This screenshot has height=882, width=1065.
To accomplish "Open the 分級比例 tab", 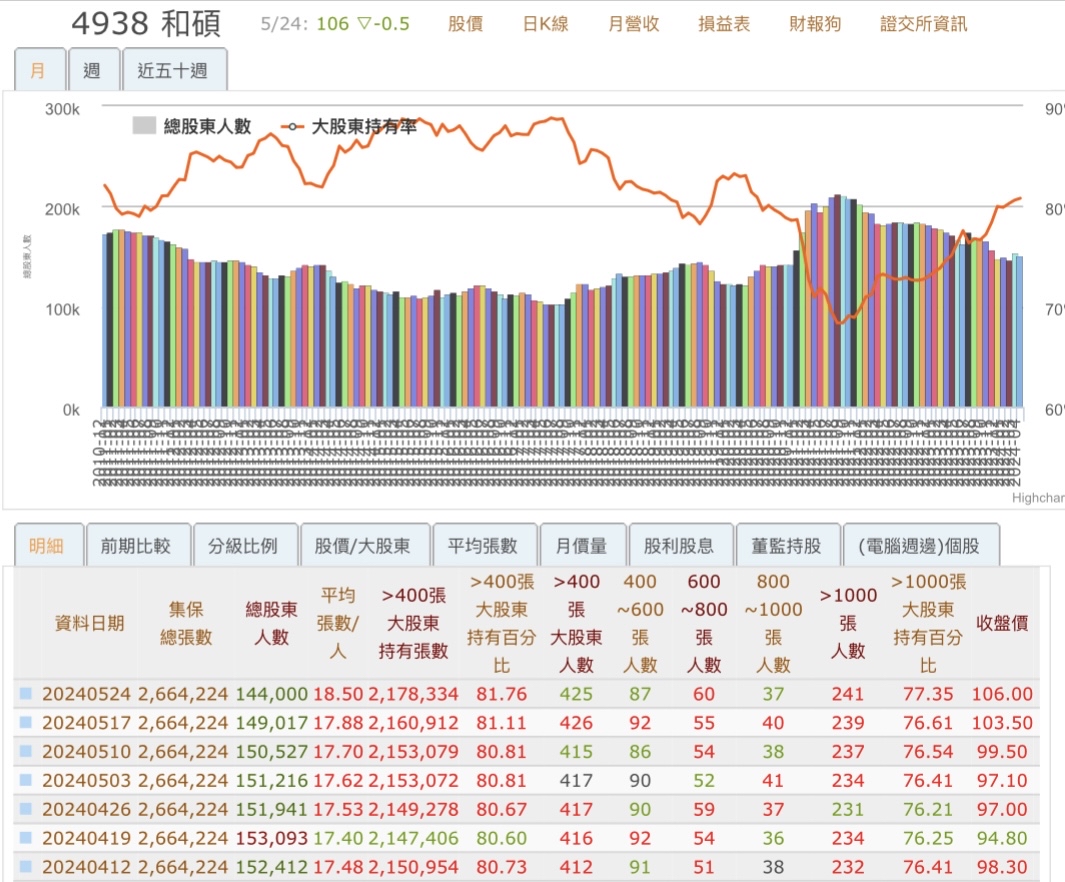I will click(245, 545).
